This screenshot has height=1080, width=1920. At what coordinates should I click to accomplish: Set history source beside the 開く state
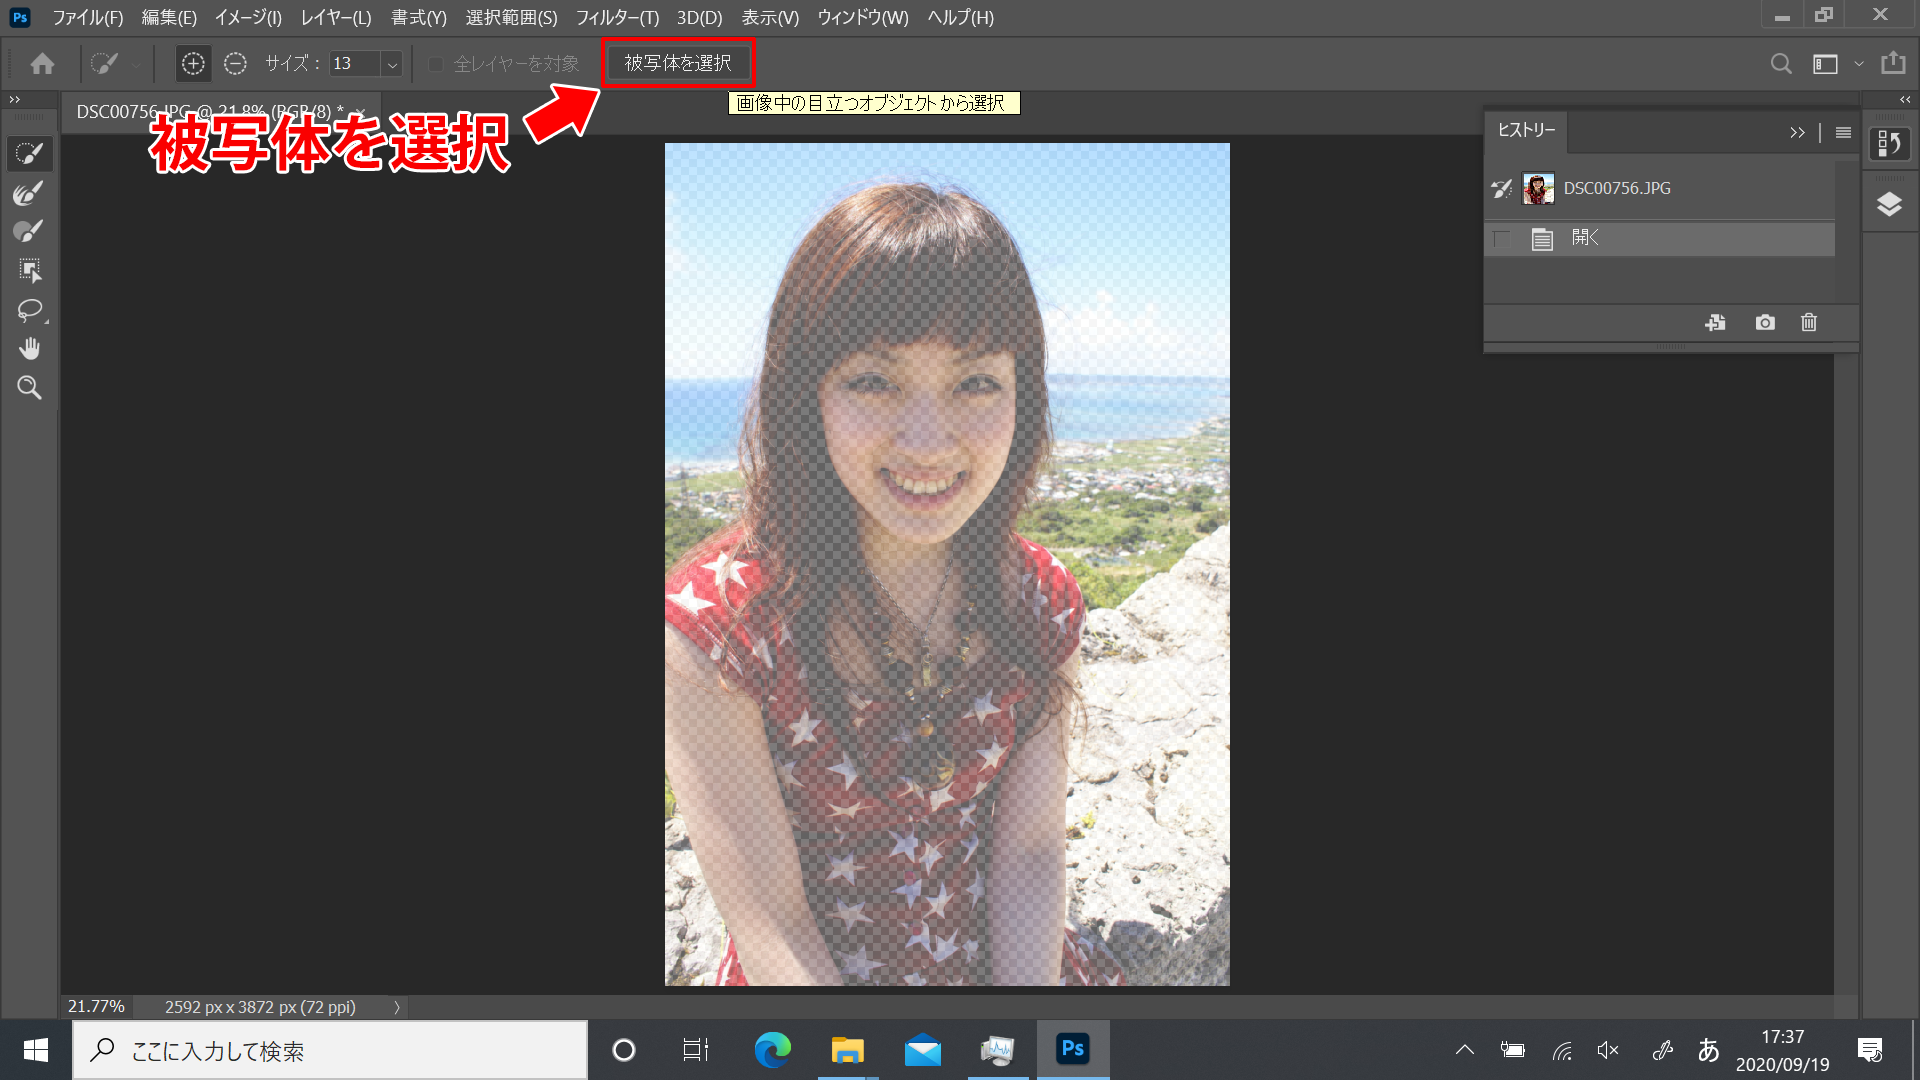(x=1500, y=239)
